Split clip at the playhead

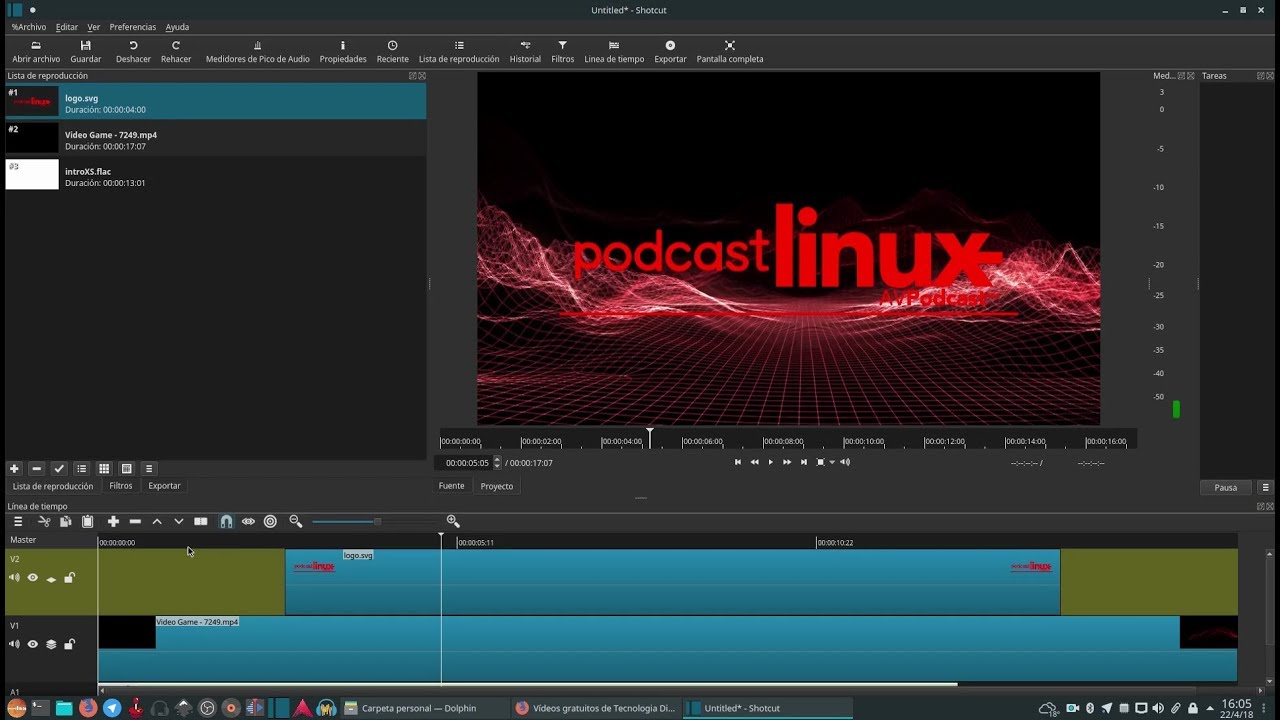[x=201, y=521]
